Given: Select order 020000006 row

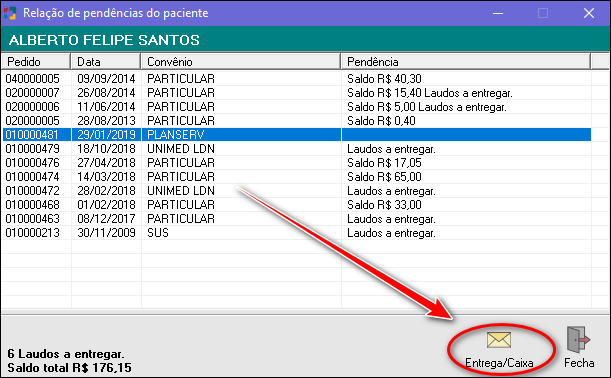Looking at the screenshot, I should [x=296, y=107].
